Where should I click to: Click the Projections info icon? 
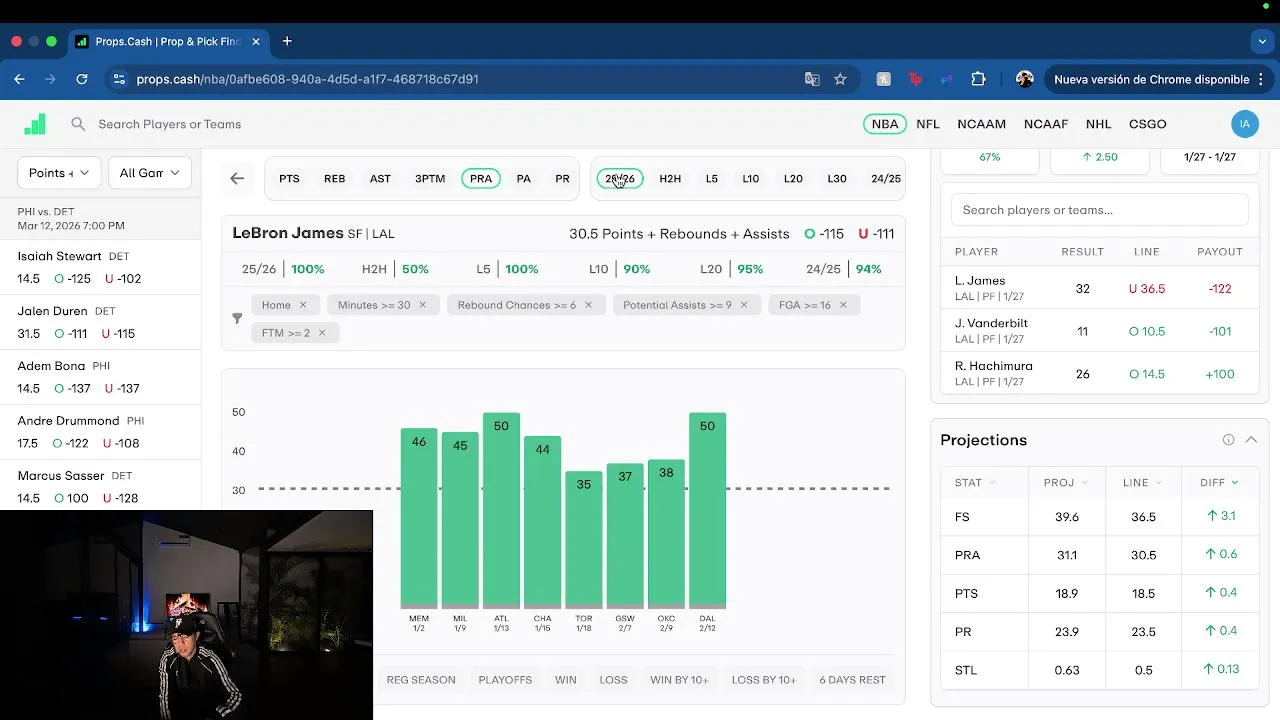(x=1228, y=440)
